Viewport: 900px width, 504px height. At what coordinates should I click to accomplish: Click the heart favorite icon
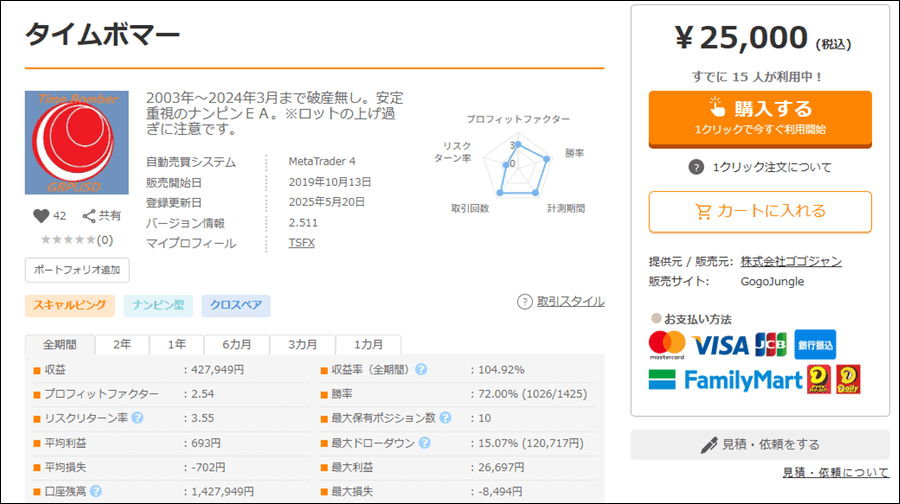41,216
